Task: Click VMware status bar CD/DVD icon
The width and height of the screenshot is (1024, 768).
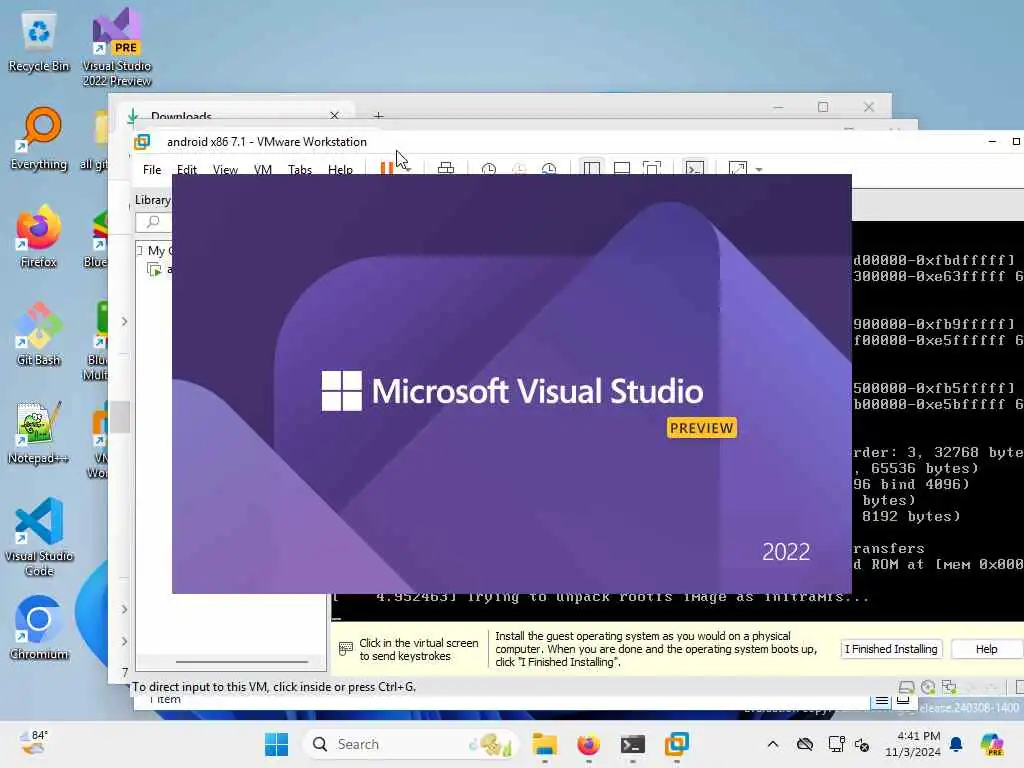Action: click(x=928, y=687)
